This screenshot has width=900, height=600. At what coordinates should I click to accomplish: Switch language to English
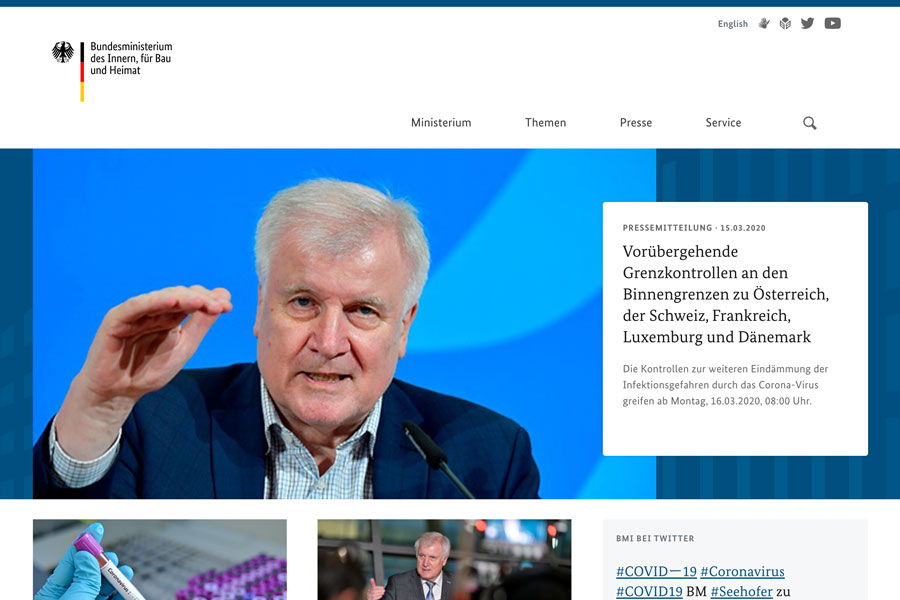(x=733, y=24)
